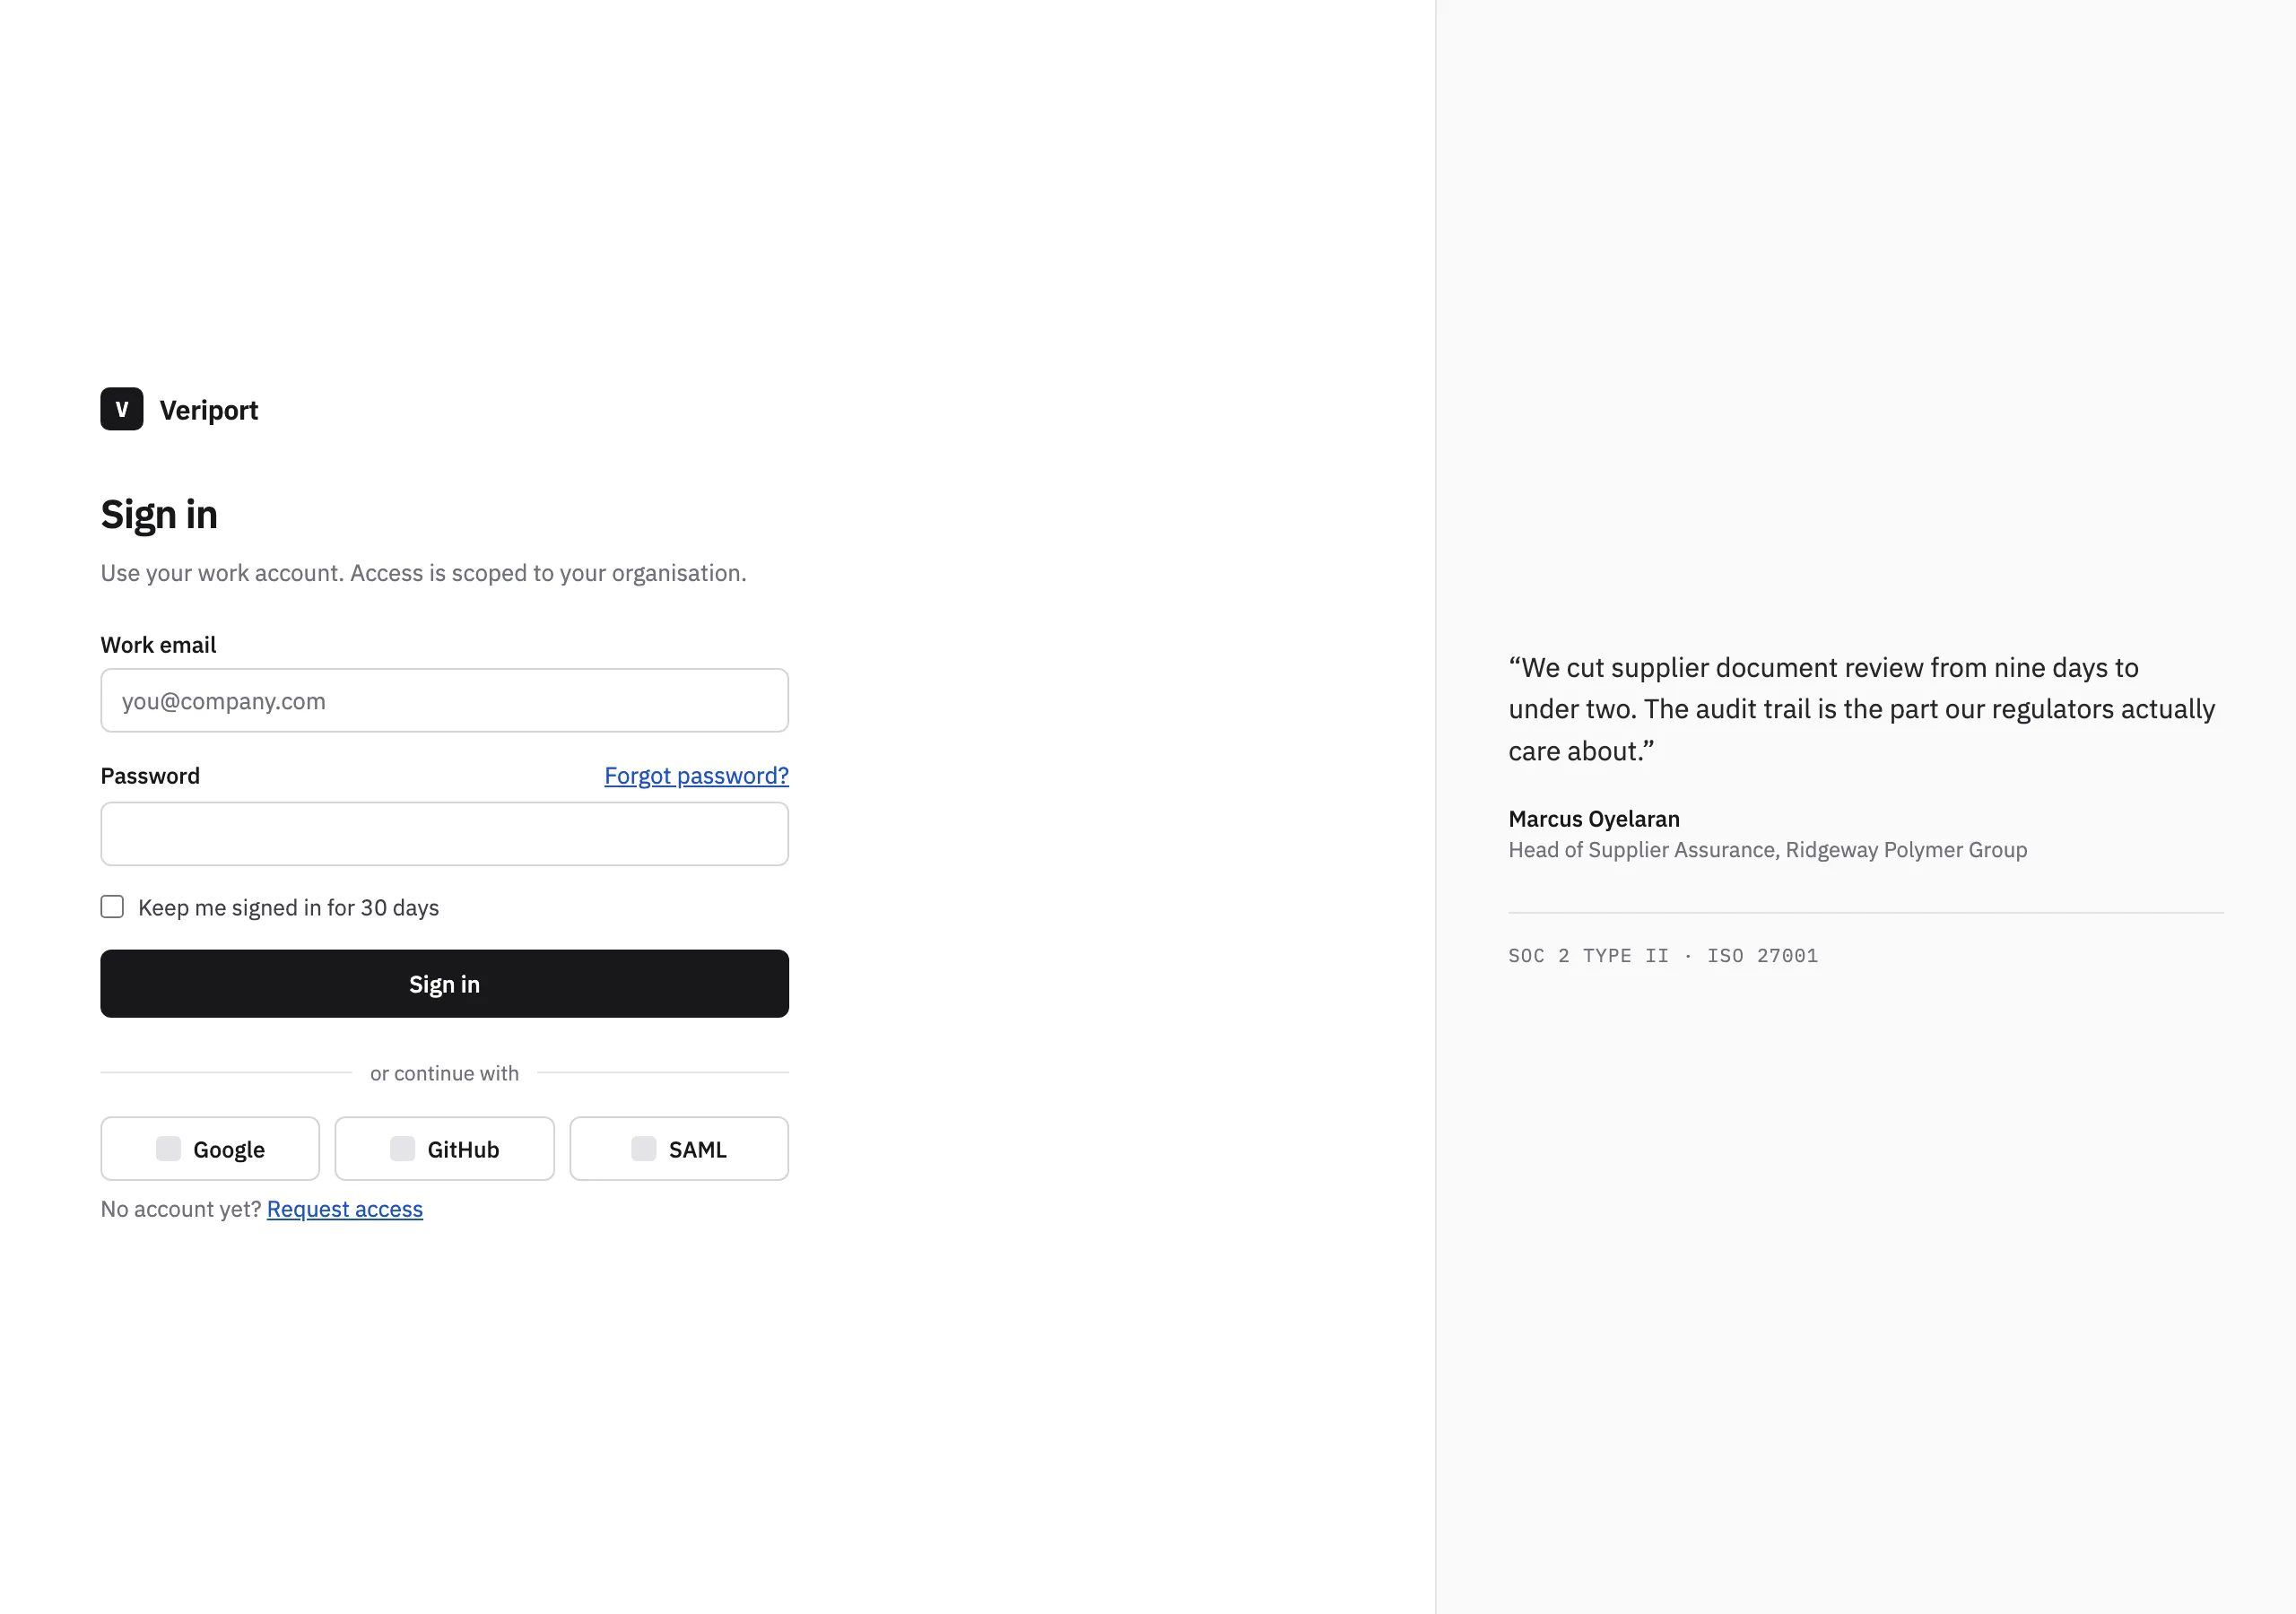Continue with GitHub button

point(444,1148)
